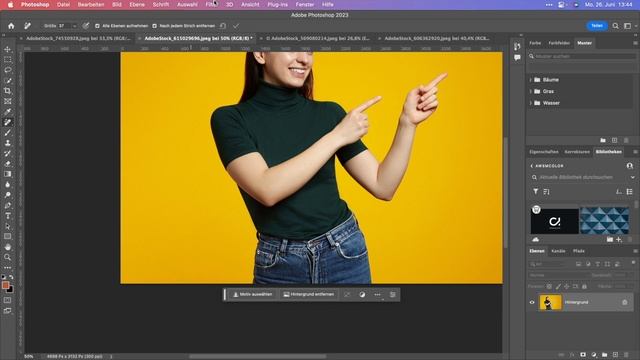
Task: Open the Fenster menu
Action: [305, 4]
